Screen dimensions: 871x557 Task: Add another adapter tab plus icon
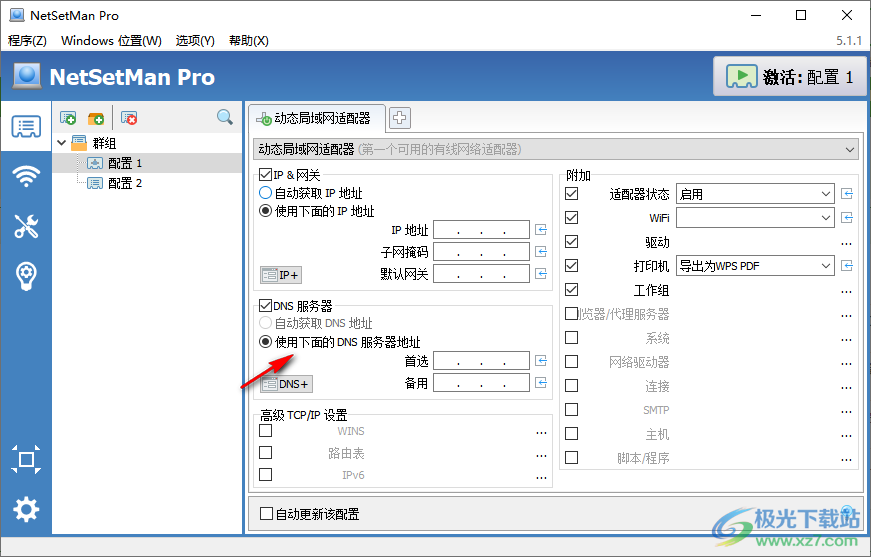[399, 118]
